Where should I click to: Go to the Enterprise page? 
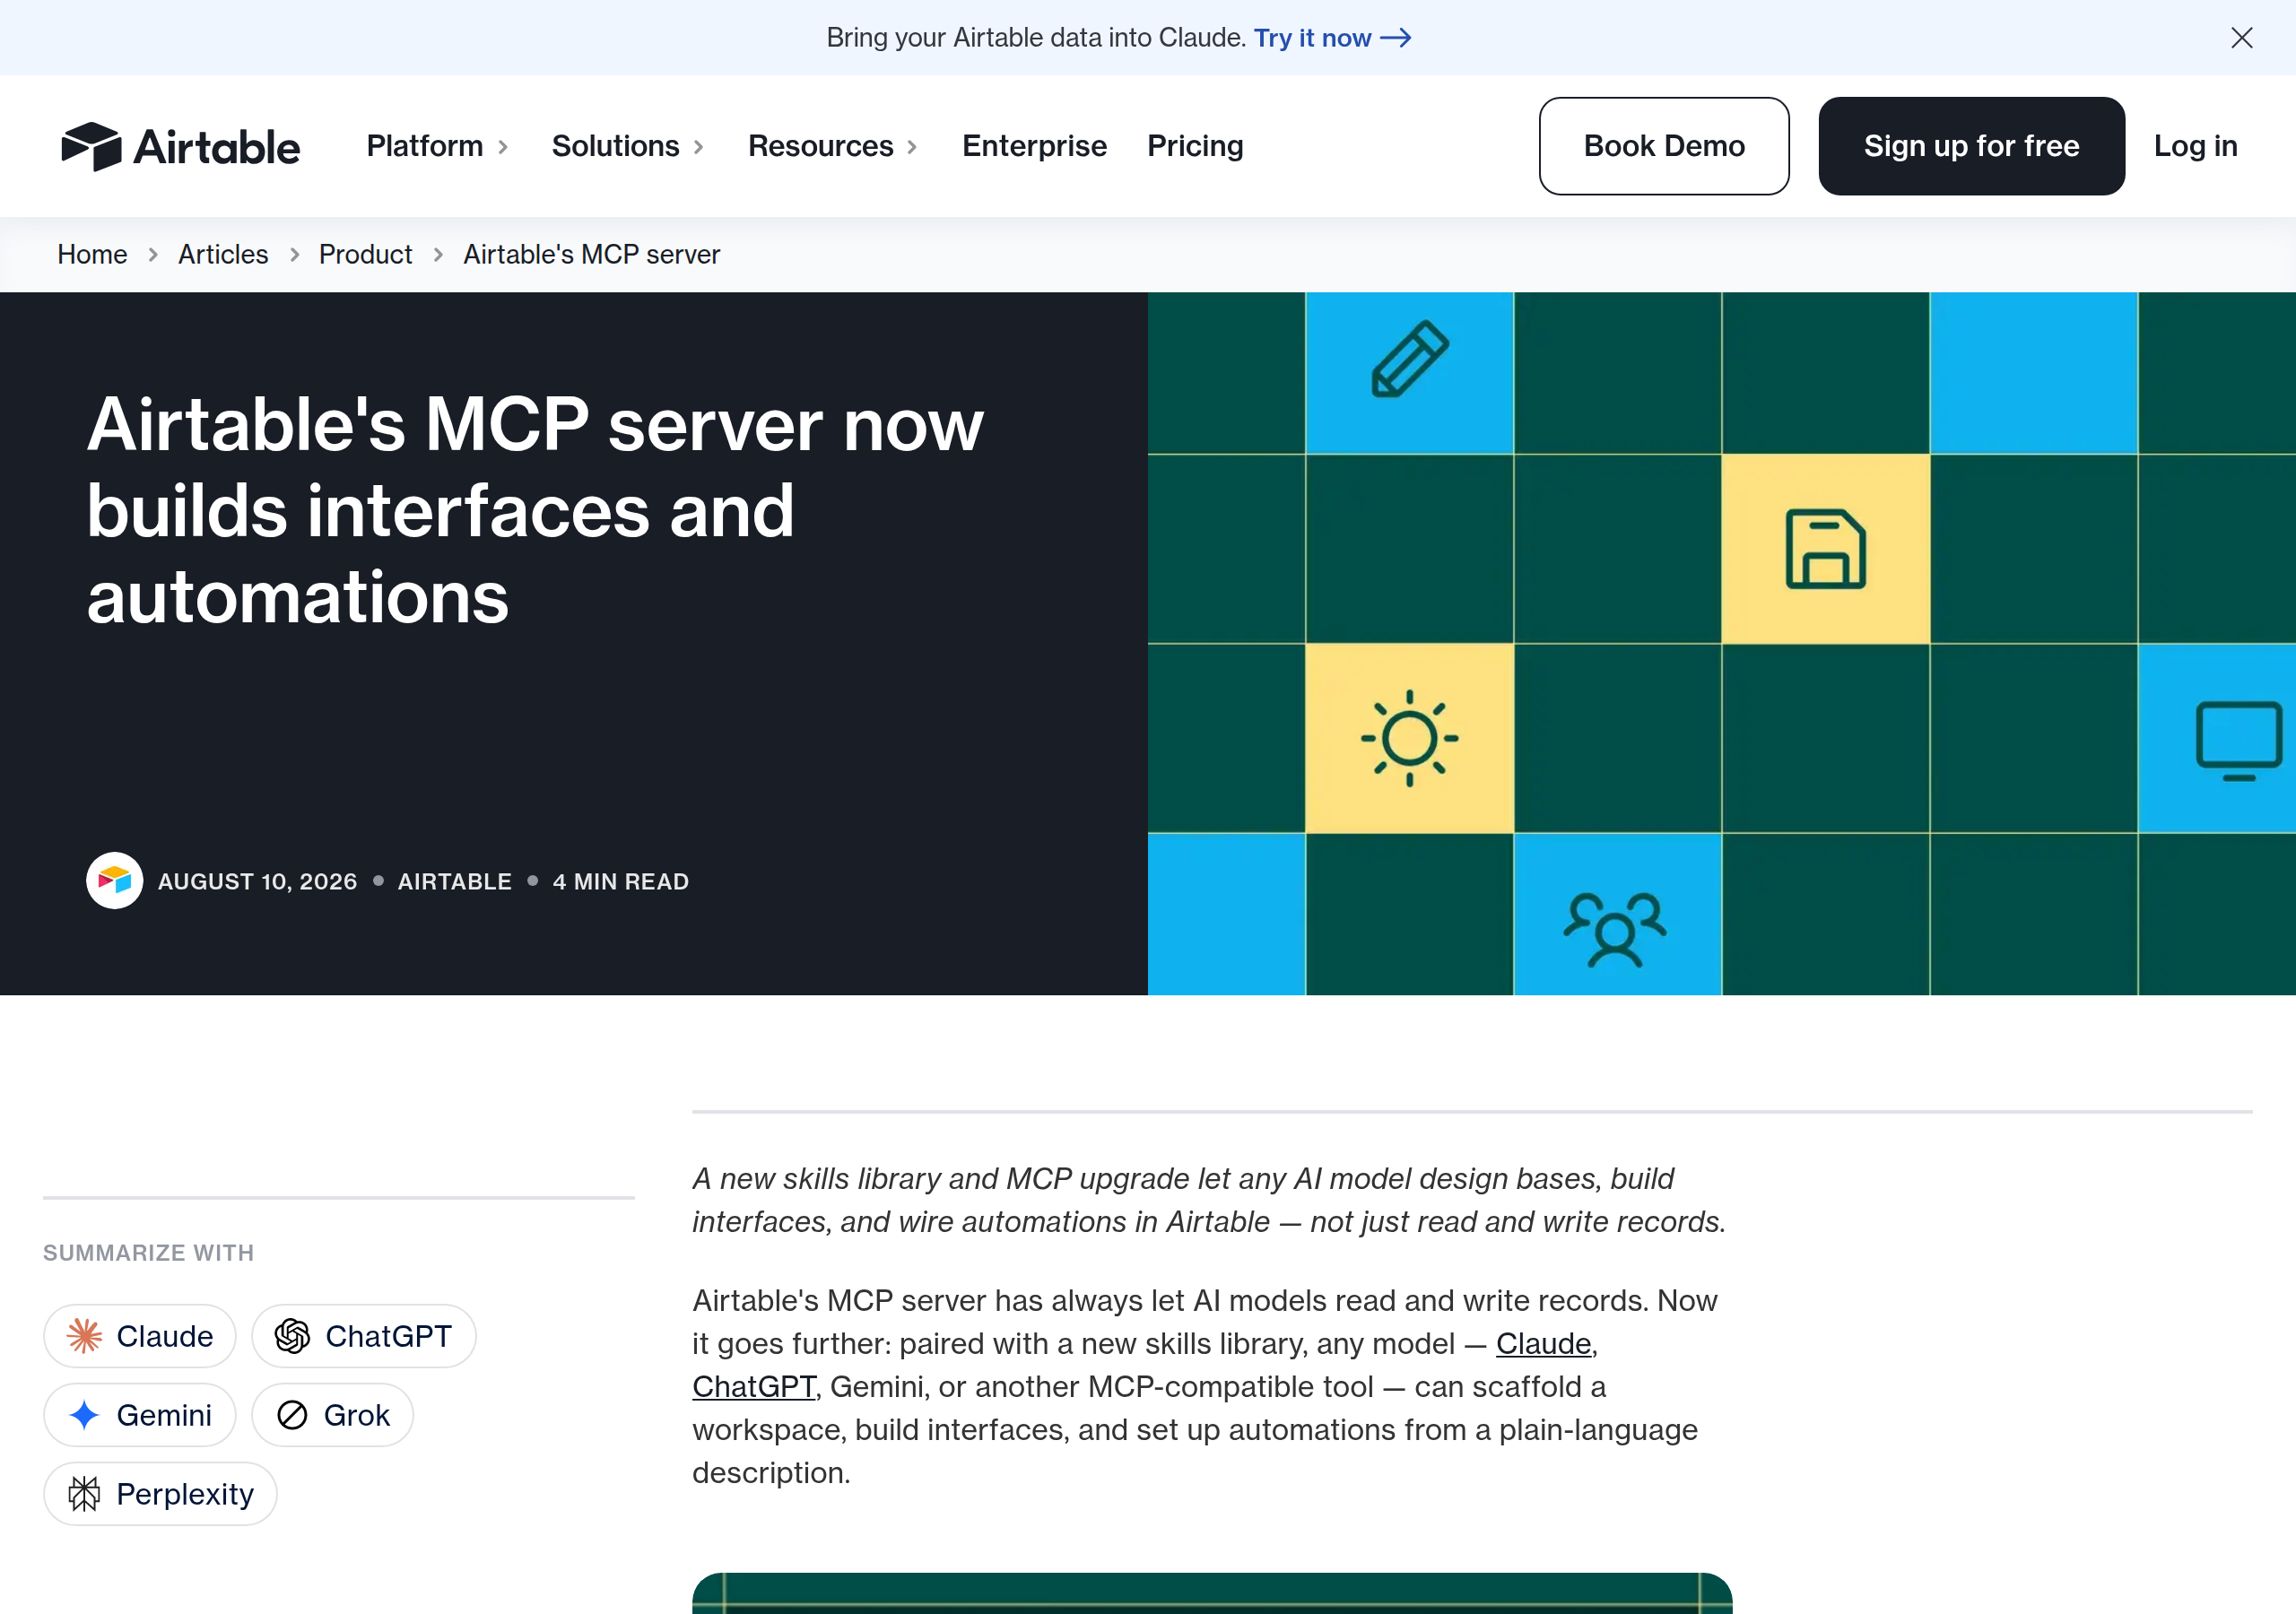pos(1034,146)
